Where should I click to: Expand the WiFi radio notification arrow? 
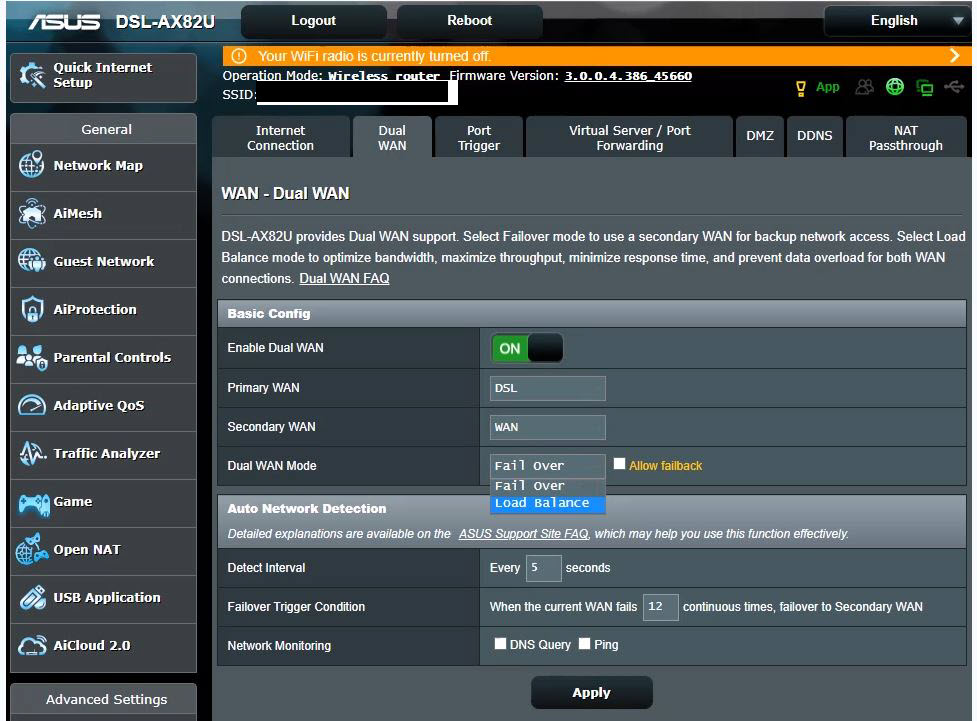(x=955, y=55)
